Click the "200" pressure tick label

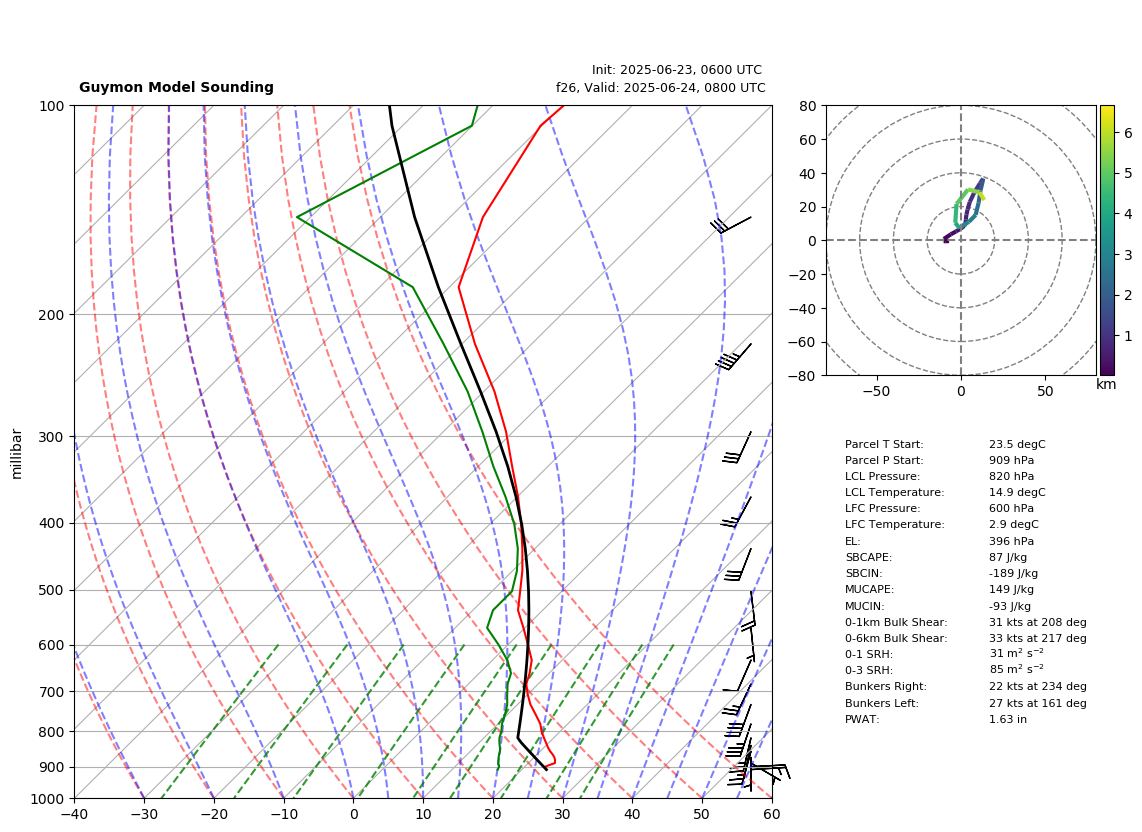tap(54, 315)
